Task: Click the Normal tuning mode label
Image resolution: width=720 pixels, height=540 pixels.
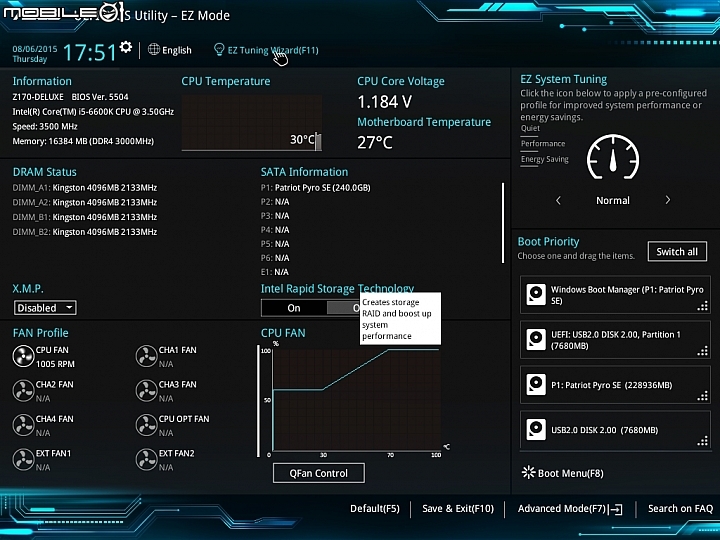Action: pyautogui.click(x=613, y=200)
